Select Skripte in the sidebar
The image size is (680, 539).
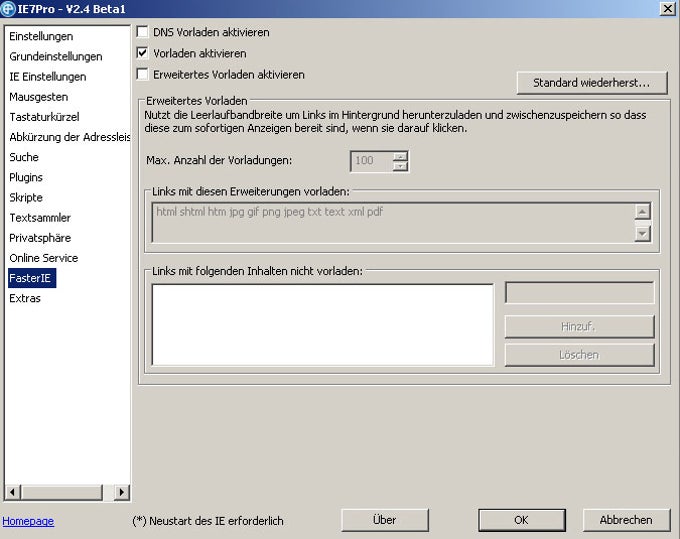[26, 197]
